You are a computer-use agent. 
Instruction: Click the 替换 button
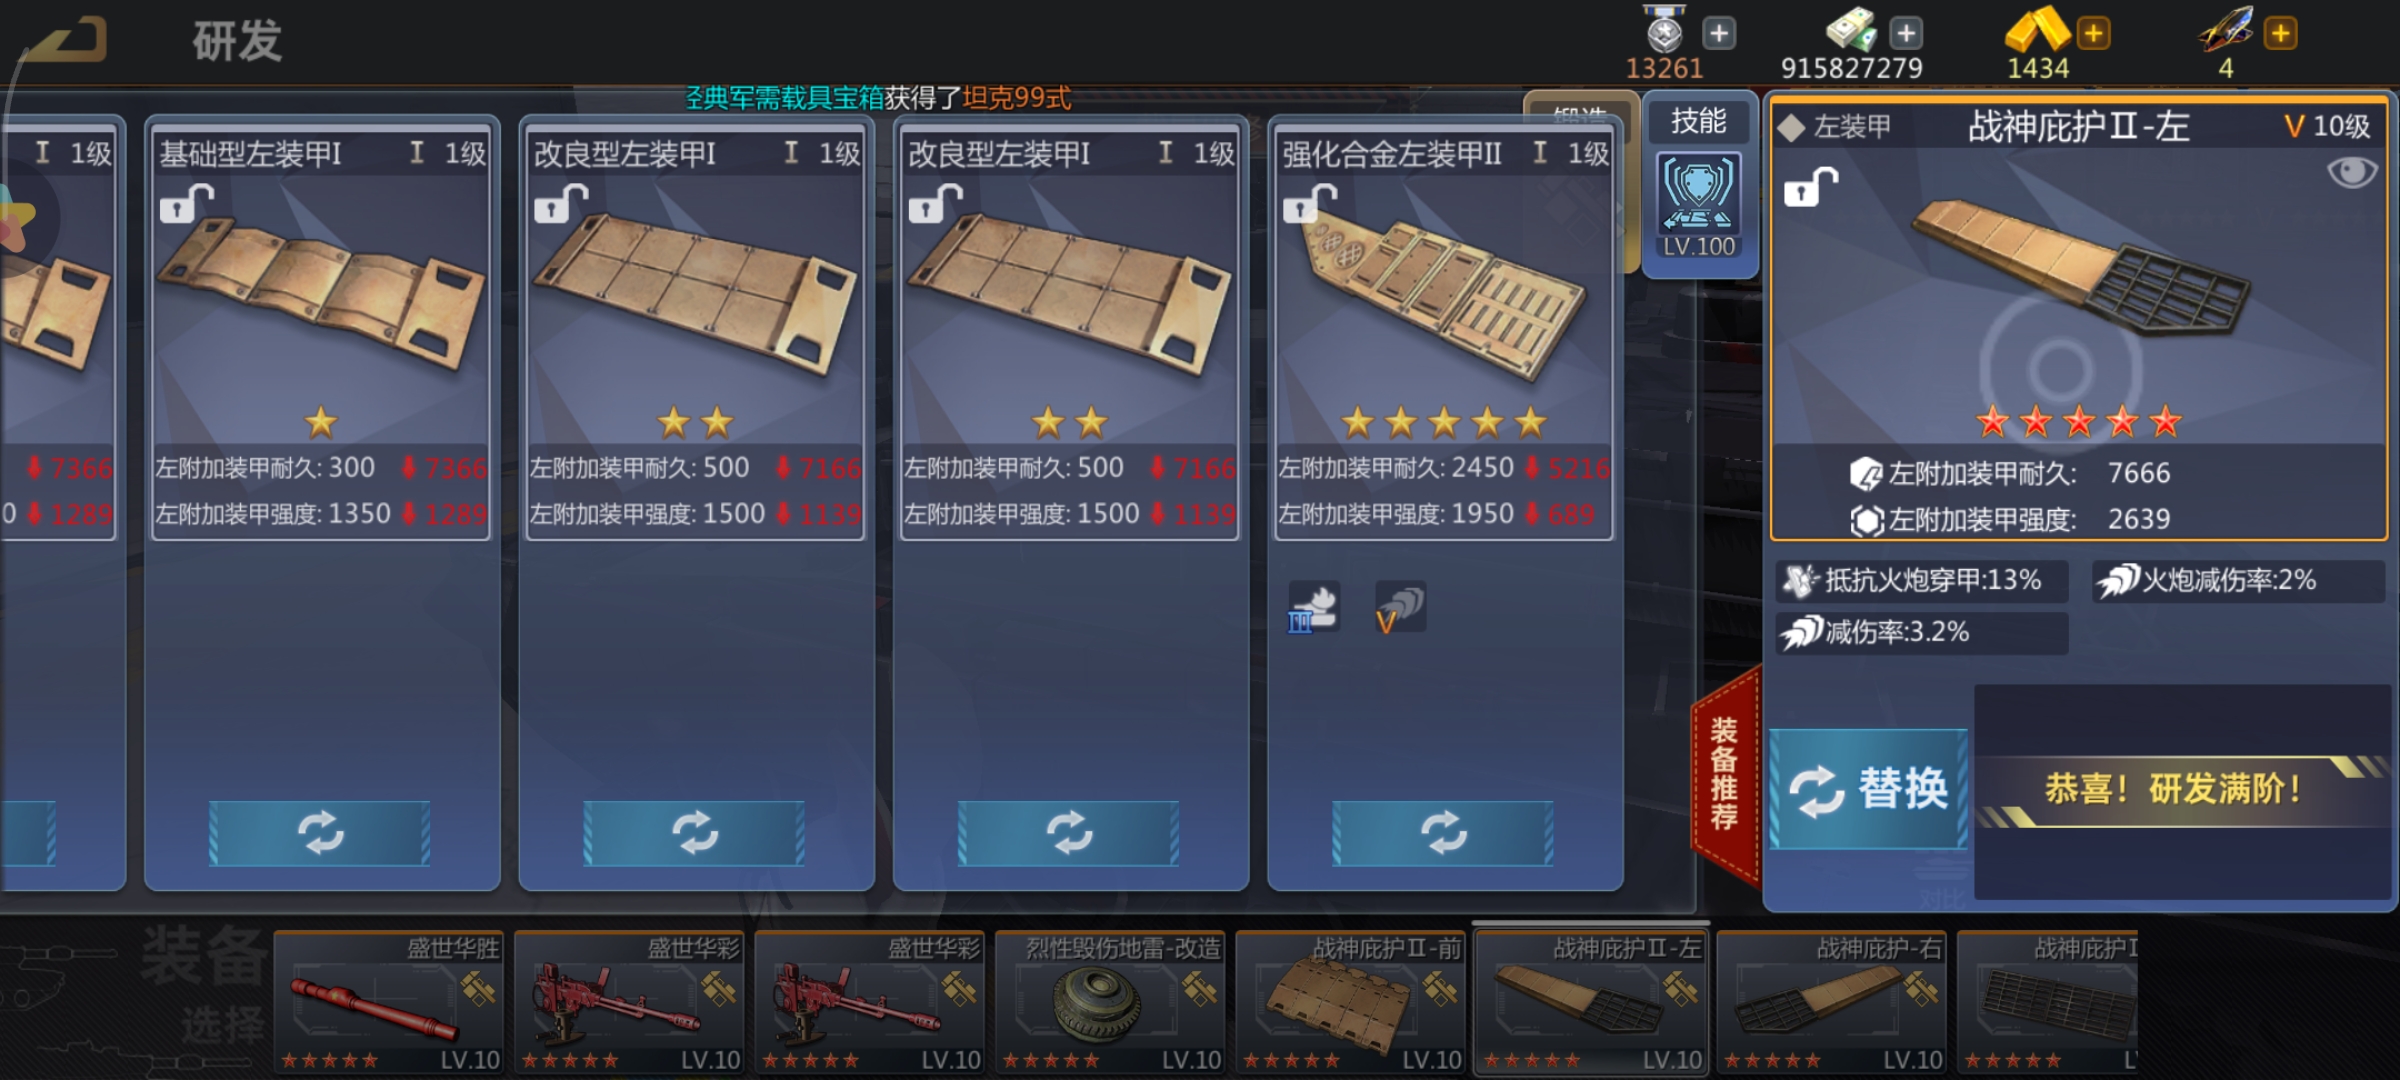1868,790
